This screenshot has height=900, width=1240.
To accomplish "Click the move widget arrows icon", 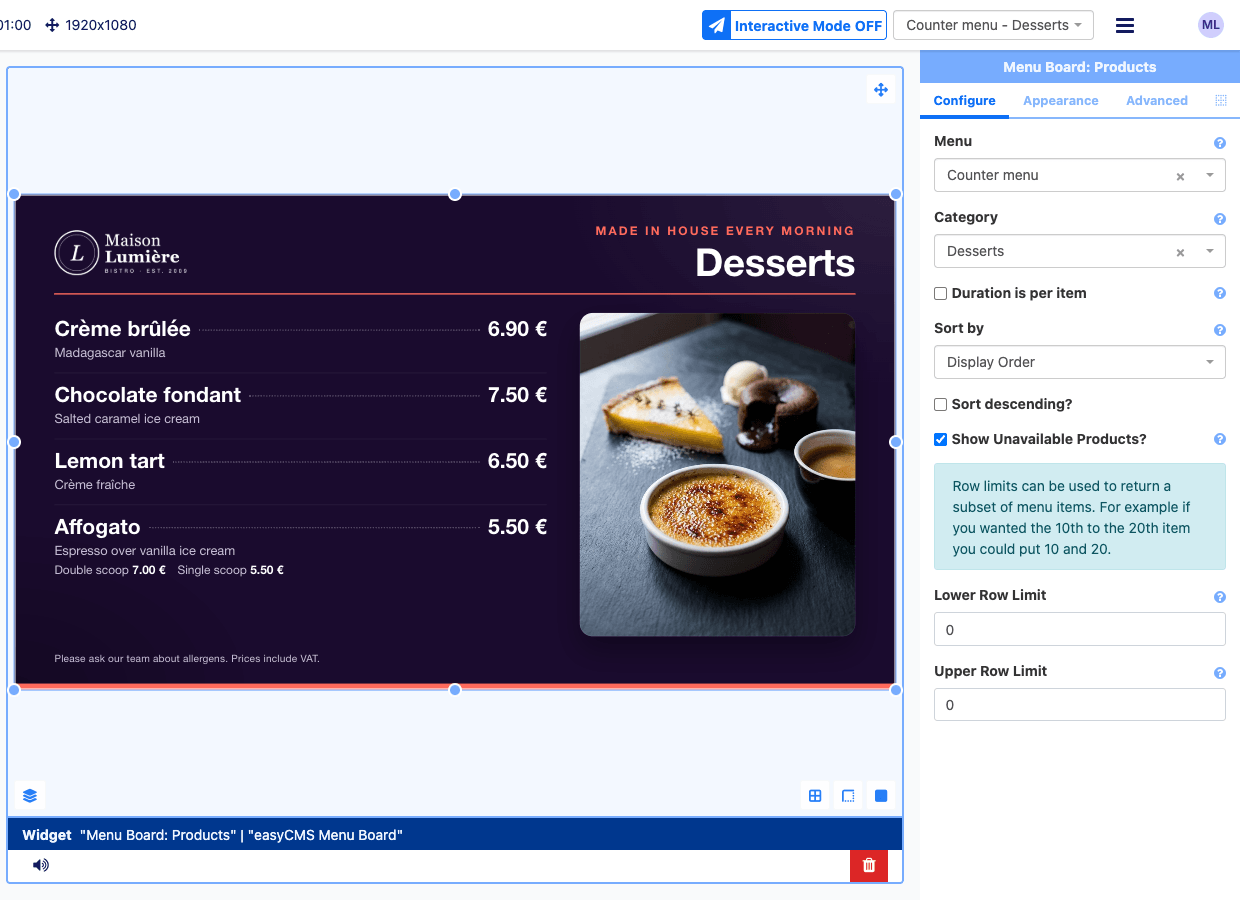I will coord(881,90).
